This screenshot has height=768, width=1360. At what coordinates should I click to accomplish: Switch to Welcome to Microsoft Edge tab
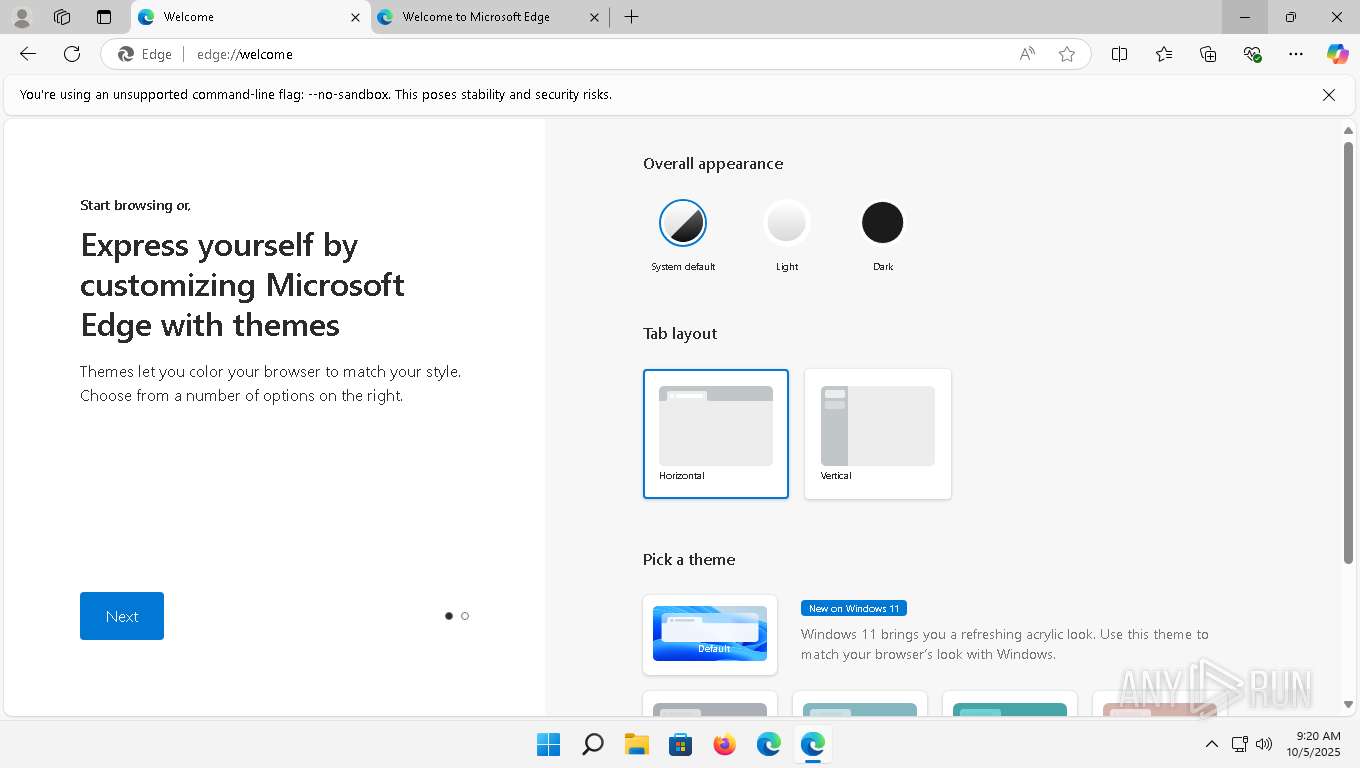click(x=489, y=17)
